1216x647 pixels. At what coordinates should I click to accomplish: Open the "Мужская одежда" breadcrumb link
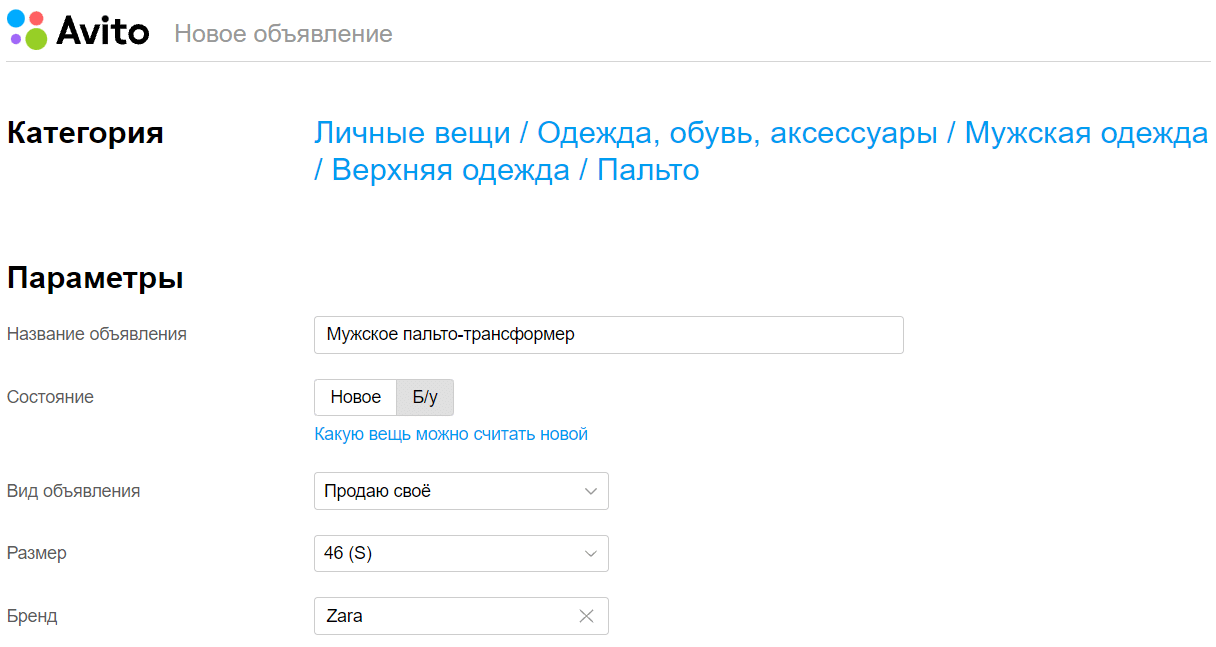[x=1086, y=132]
